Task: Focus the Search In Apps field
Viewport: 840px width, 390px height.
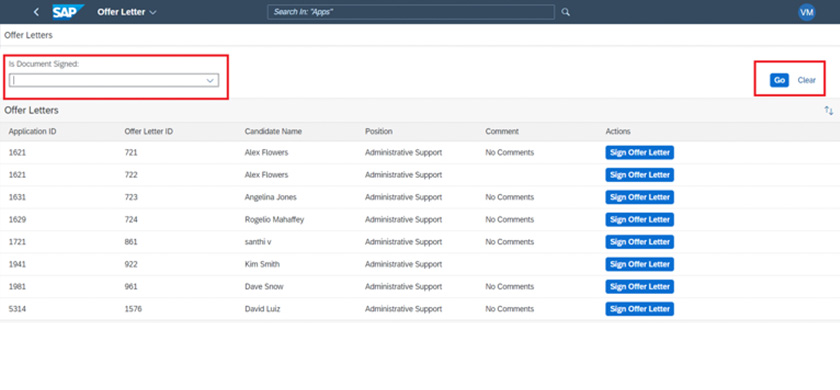Action: tap(411, 12)
